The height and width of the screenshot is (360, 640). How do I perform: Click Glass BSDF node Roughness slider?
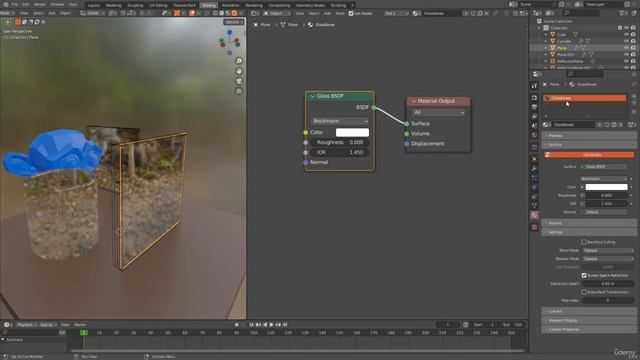(340, 142)
